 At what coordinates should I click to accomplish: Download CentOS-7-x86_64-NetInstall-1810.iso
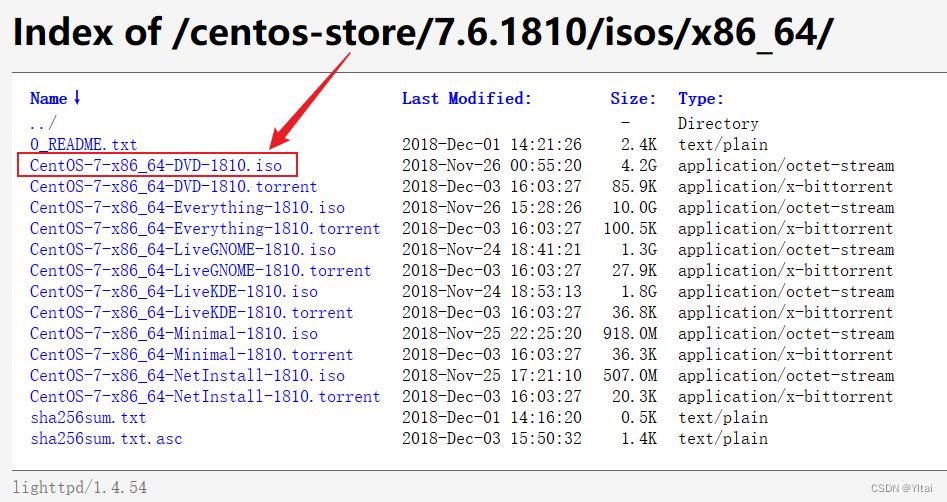click(x=187, y=376)
